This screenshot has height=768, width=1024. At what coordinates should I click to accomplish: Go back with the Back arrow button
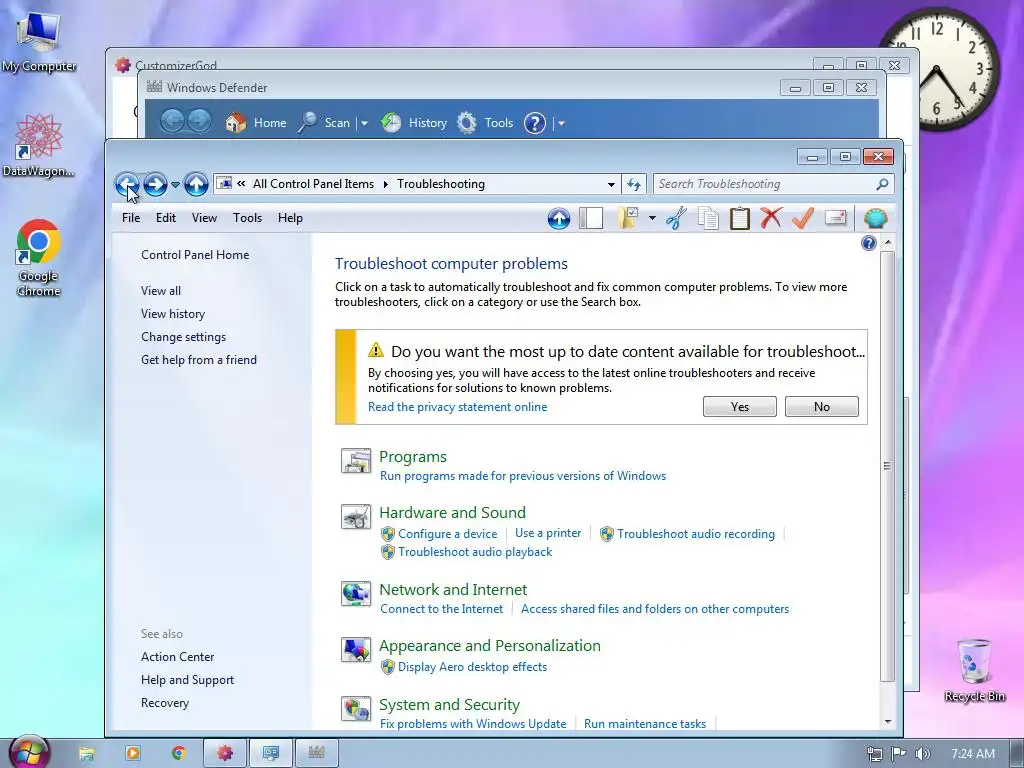127,185
